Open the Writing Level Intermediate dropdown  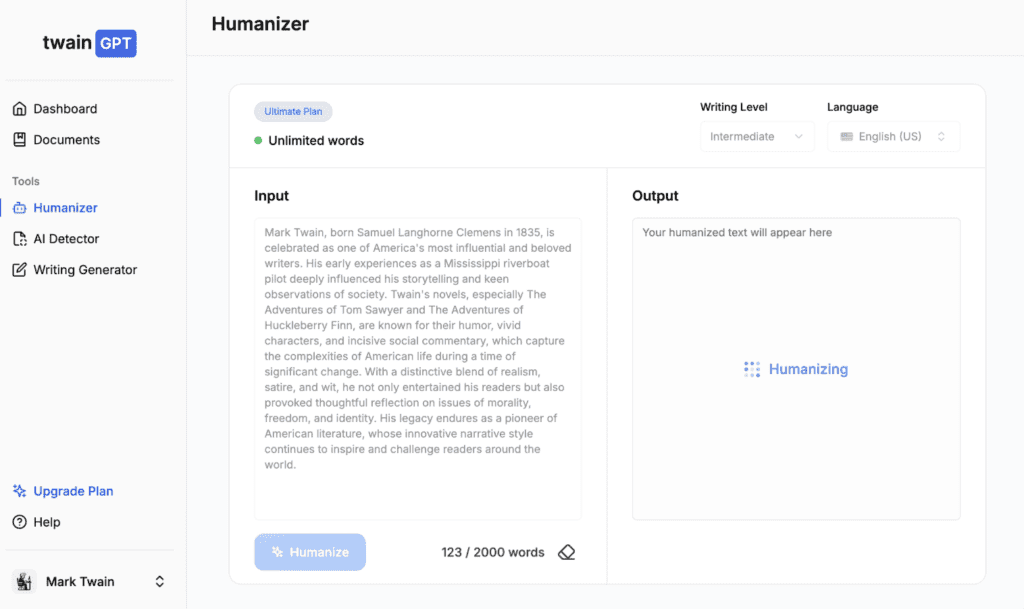[x=756, y=137]
